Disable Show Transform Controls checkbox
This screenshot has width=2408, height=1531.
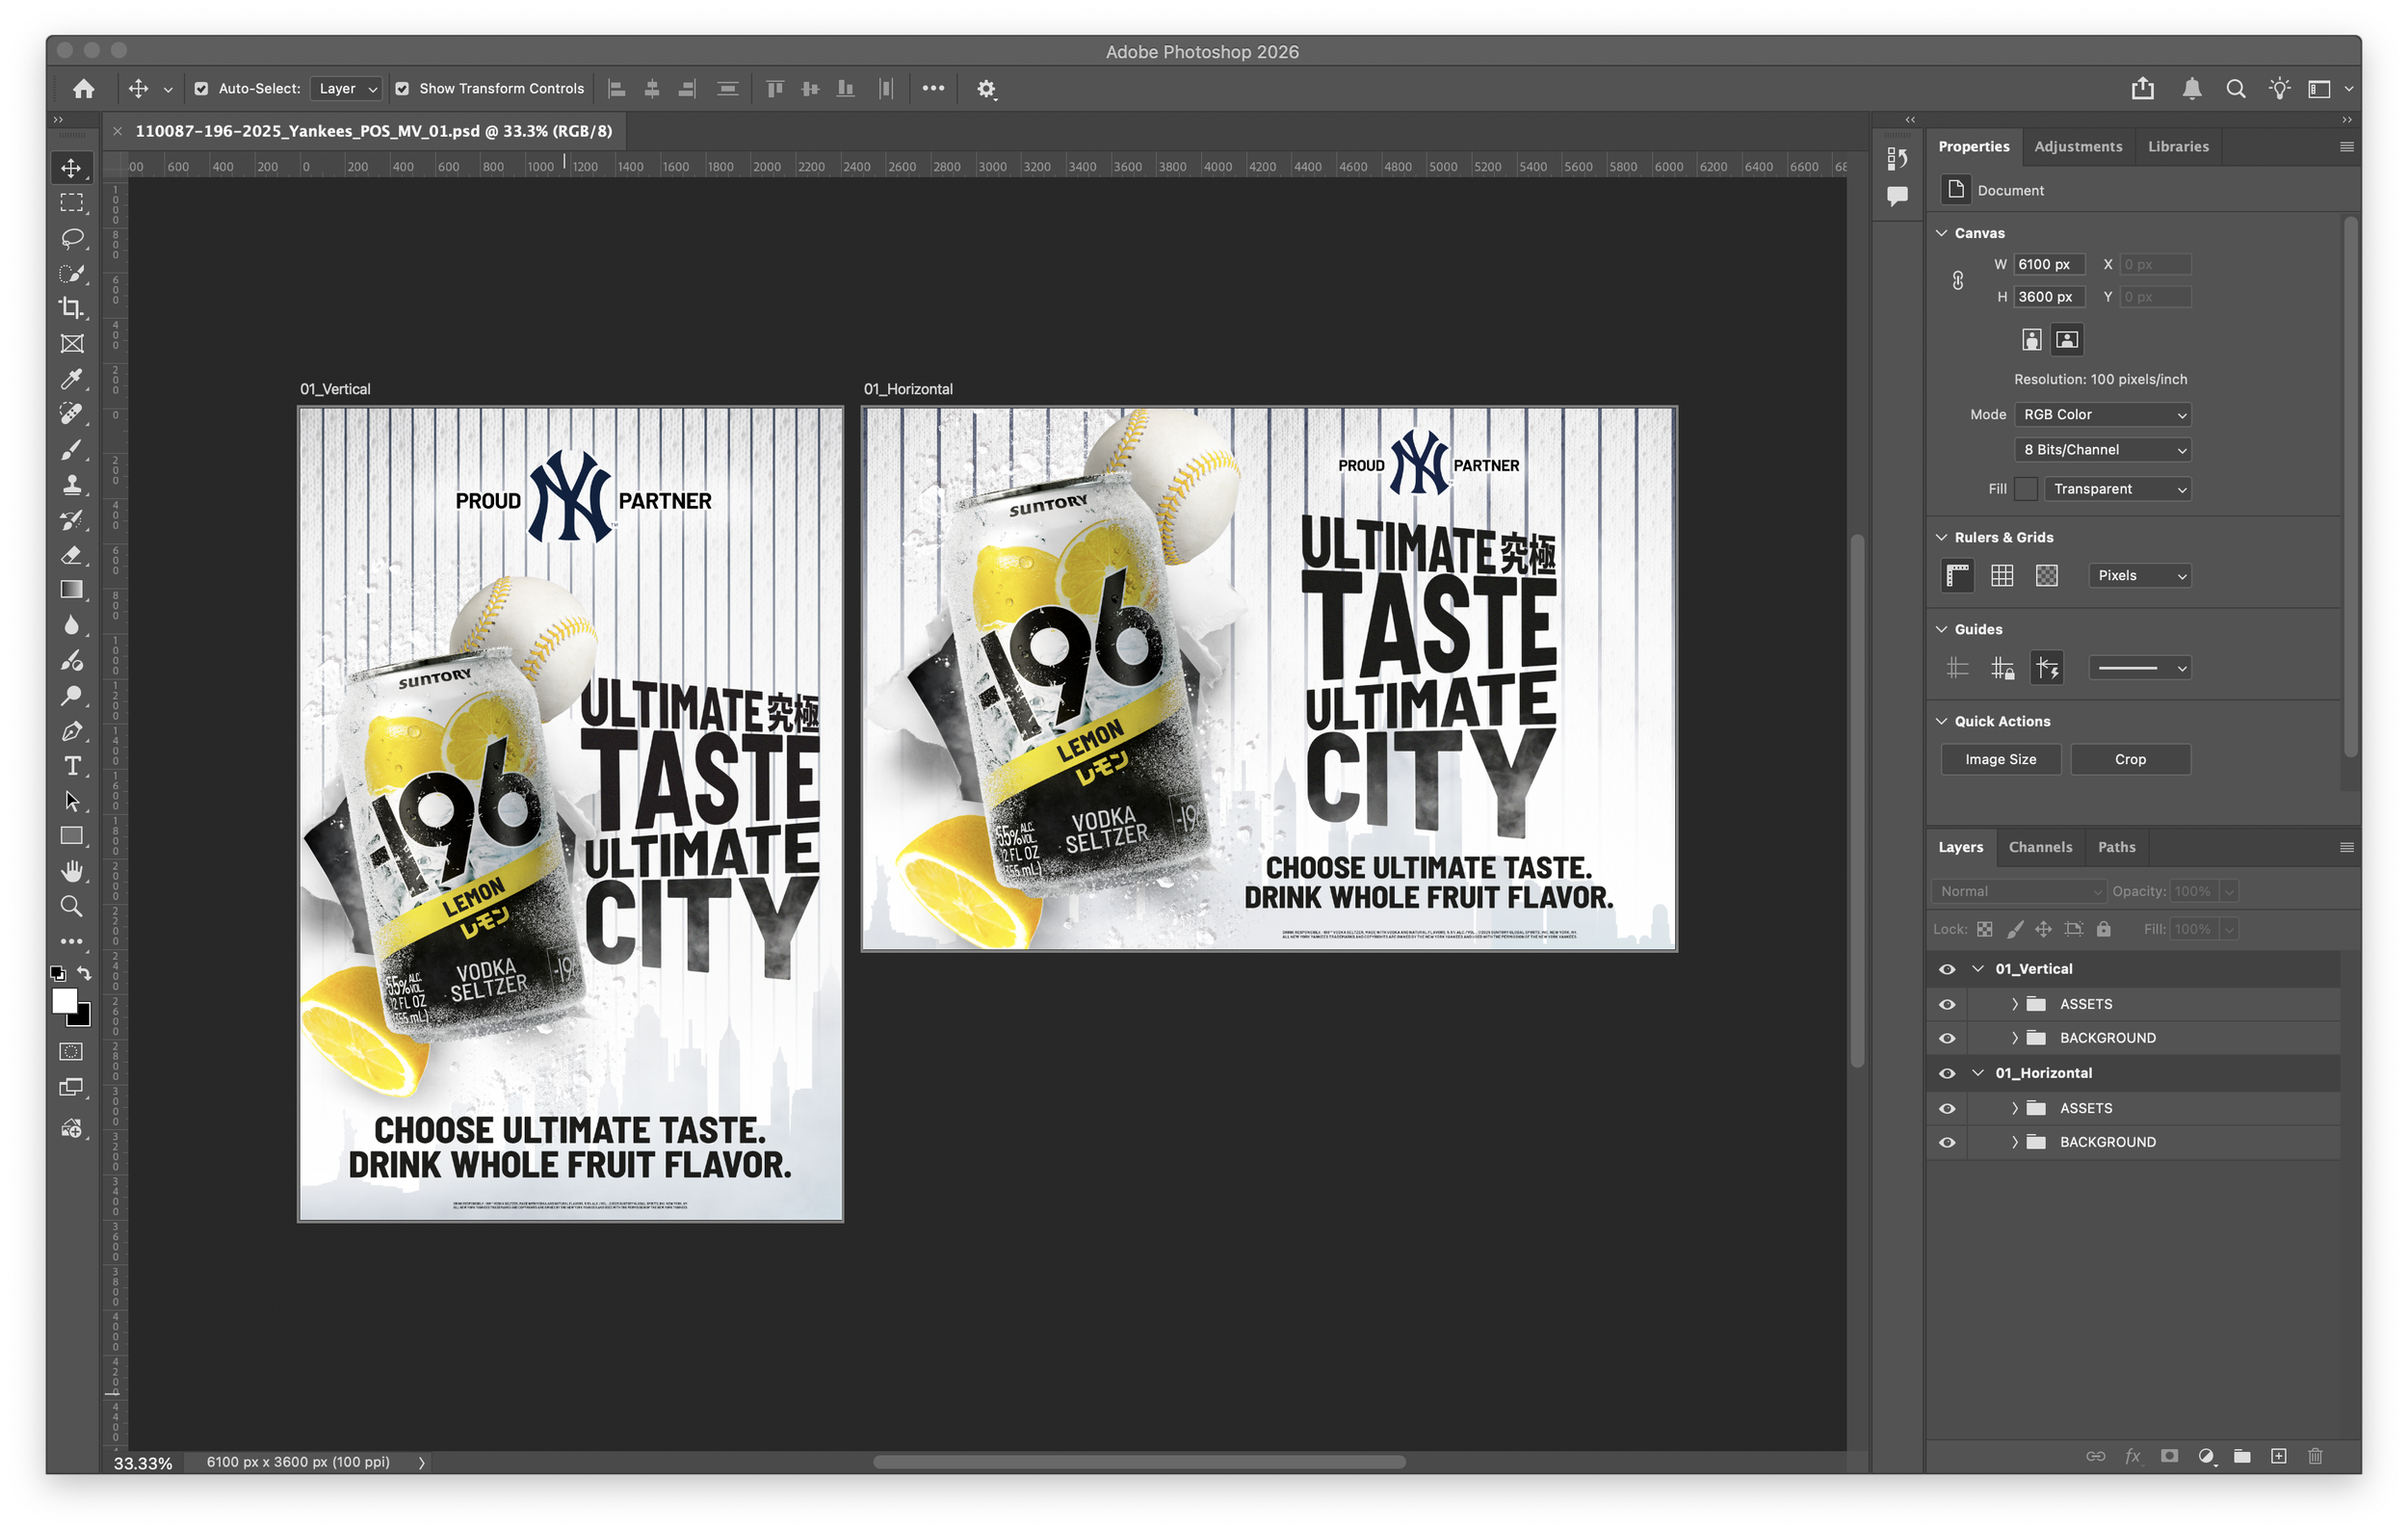point(402,89)
